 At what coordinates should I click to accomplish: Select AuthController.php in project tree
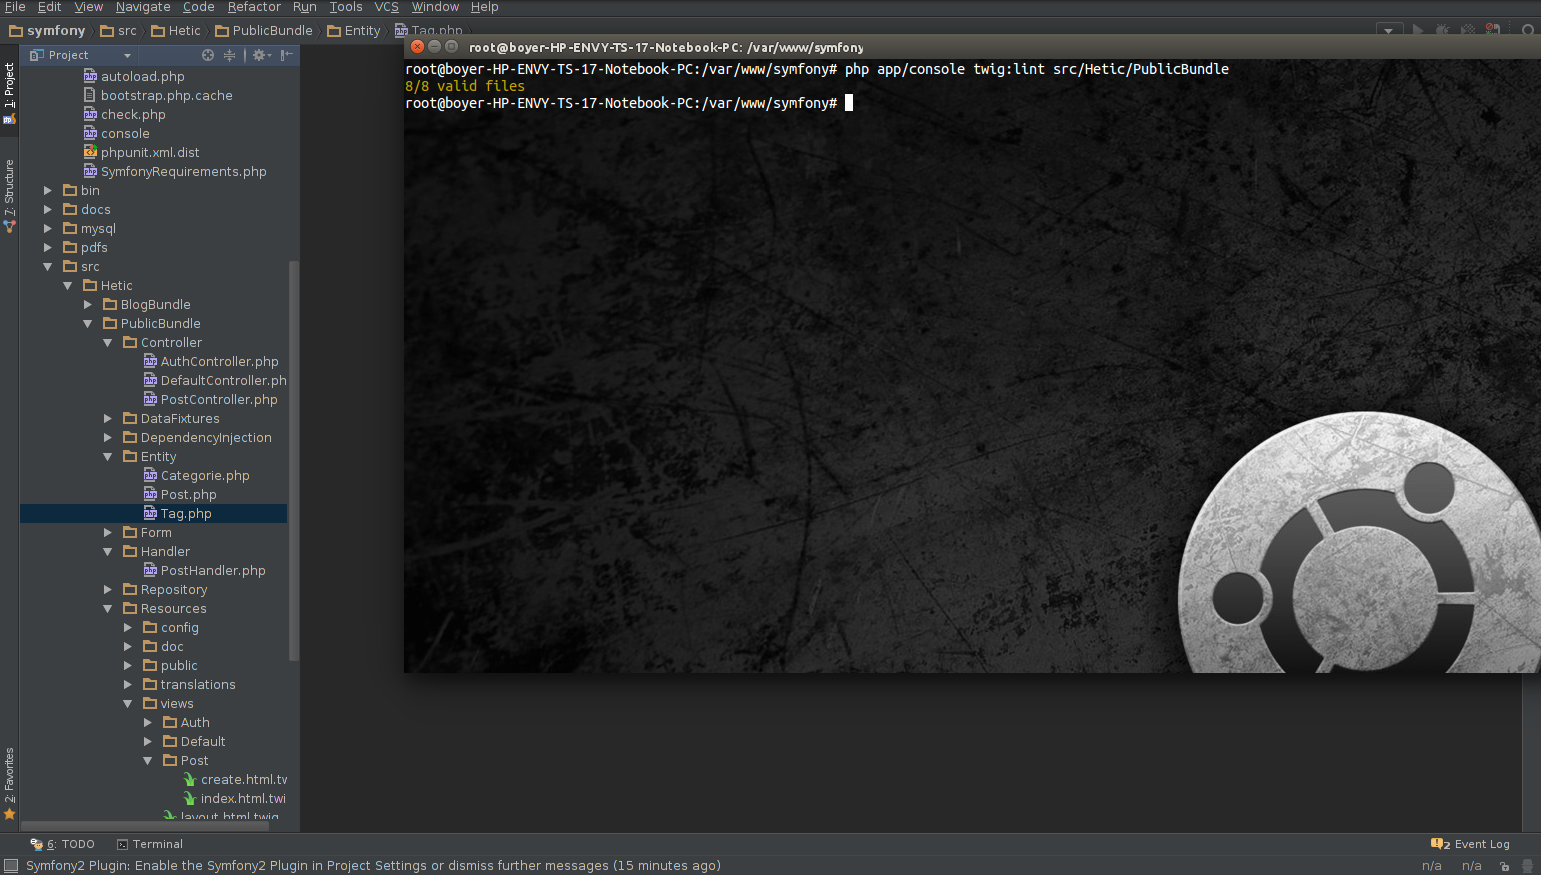(x=211, y=361)
